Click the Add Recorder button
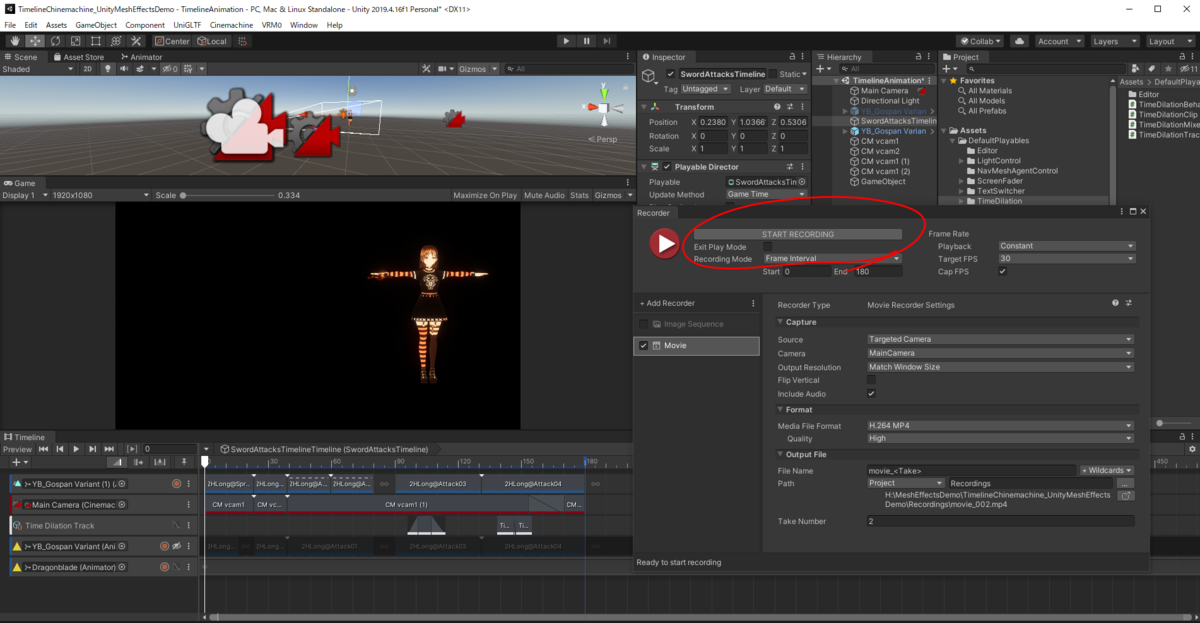 pos(670,303)
